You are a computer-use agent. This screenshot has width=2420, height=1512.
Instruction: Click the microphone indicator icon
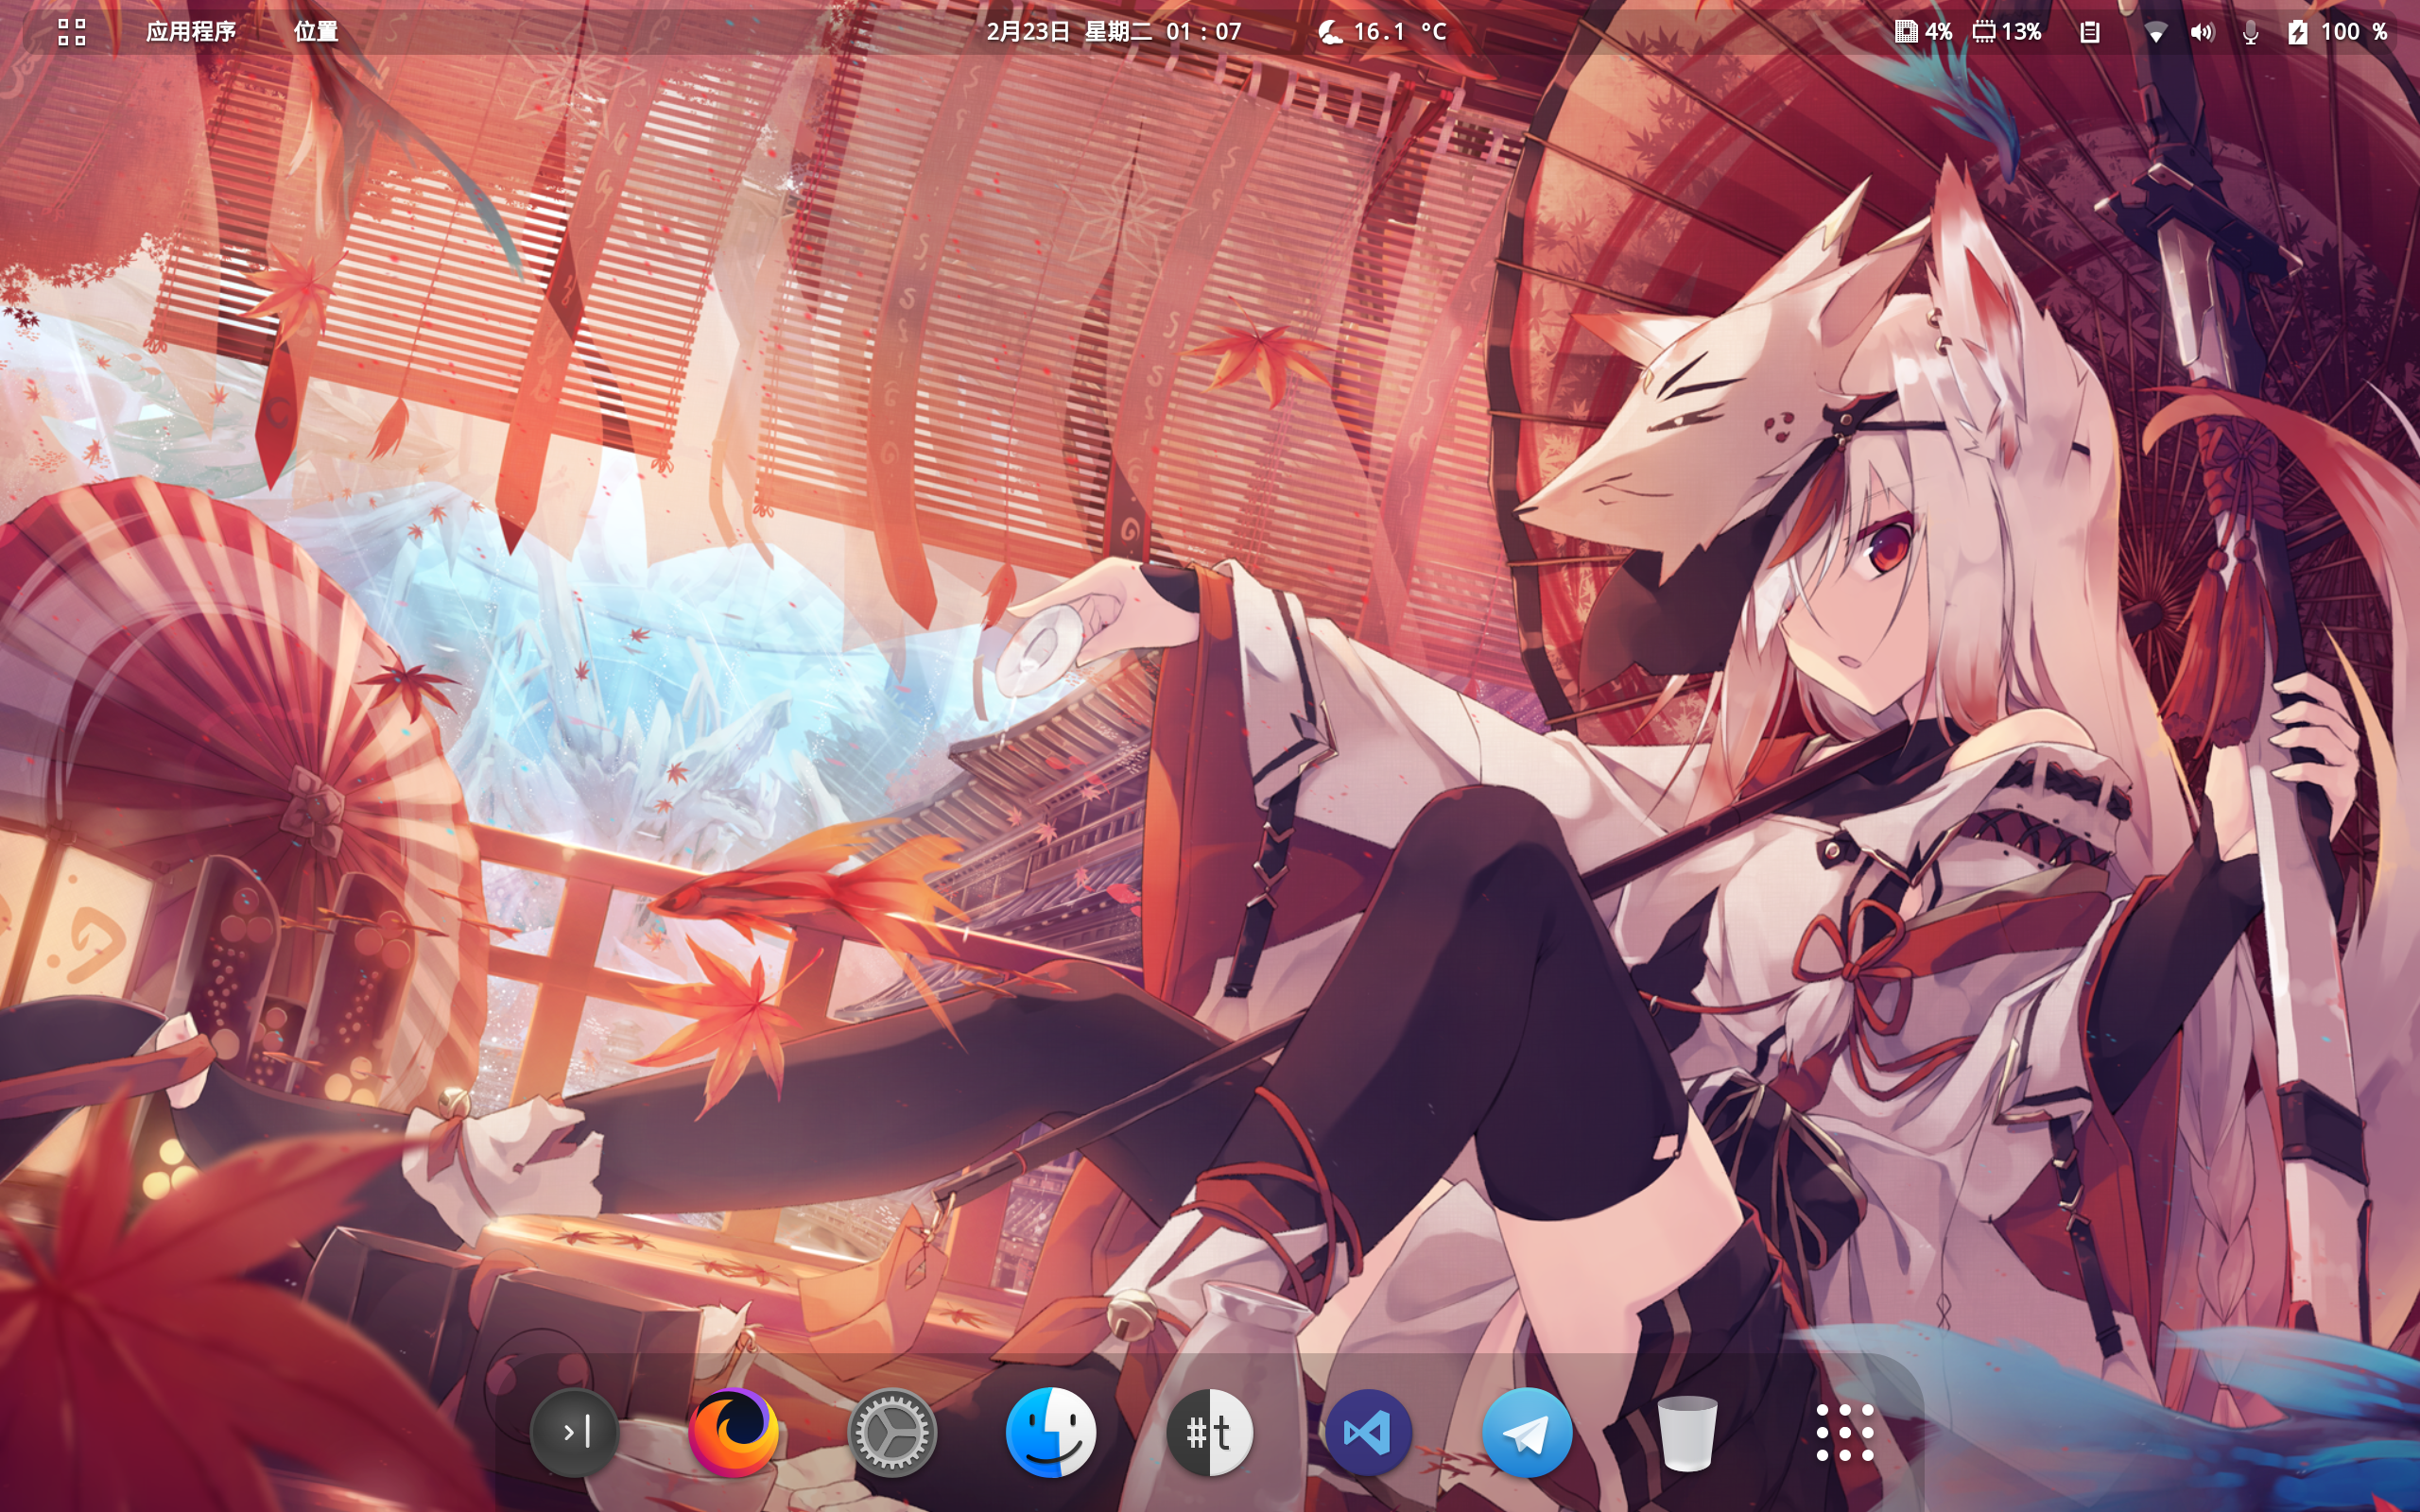pos(2250,32)
